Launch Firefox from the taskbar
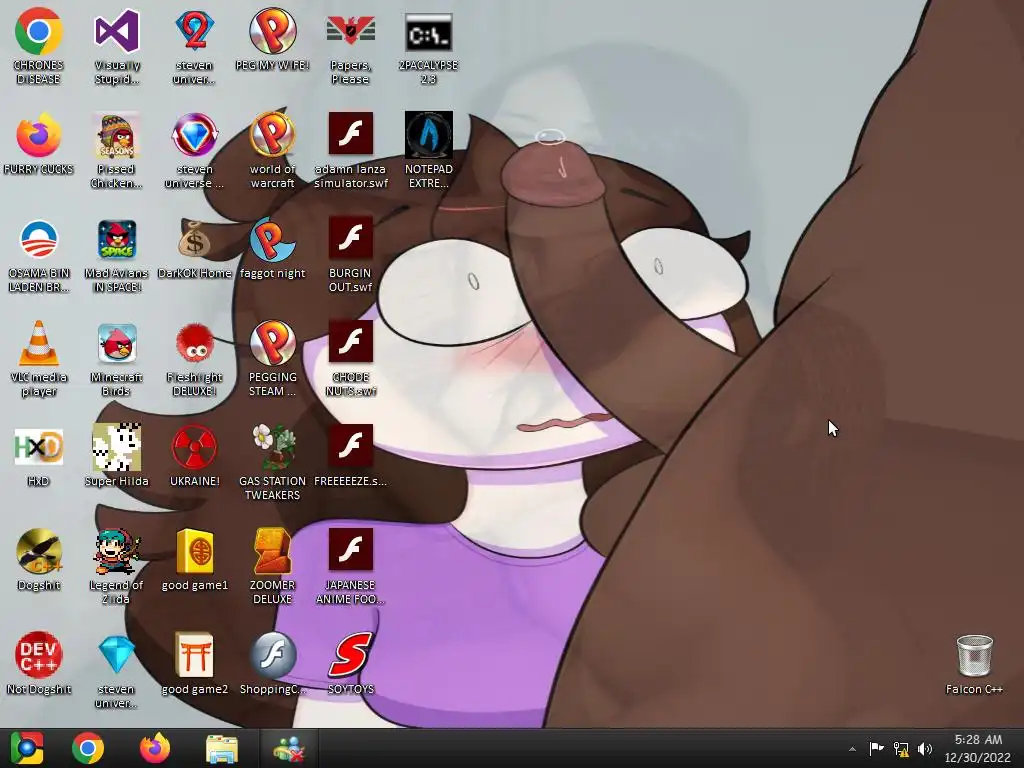Viewport: 1024px width, 768px height. (x=155, y=748)
